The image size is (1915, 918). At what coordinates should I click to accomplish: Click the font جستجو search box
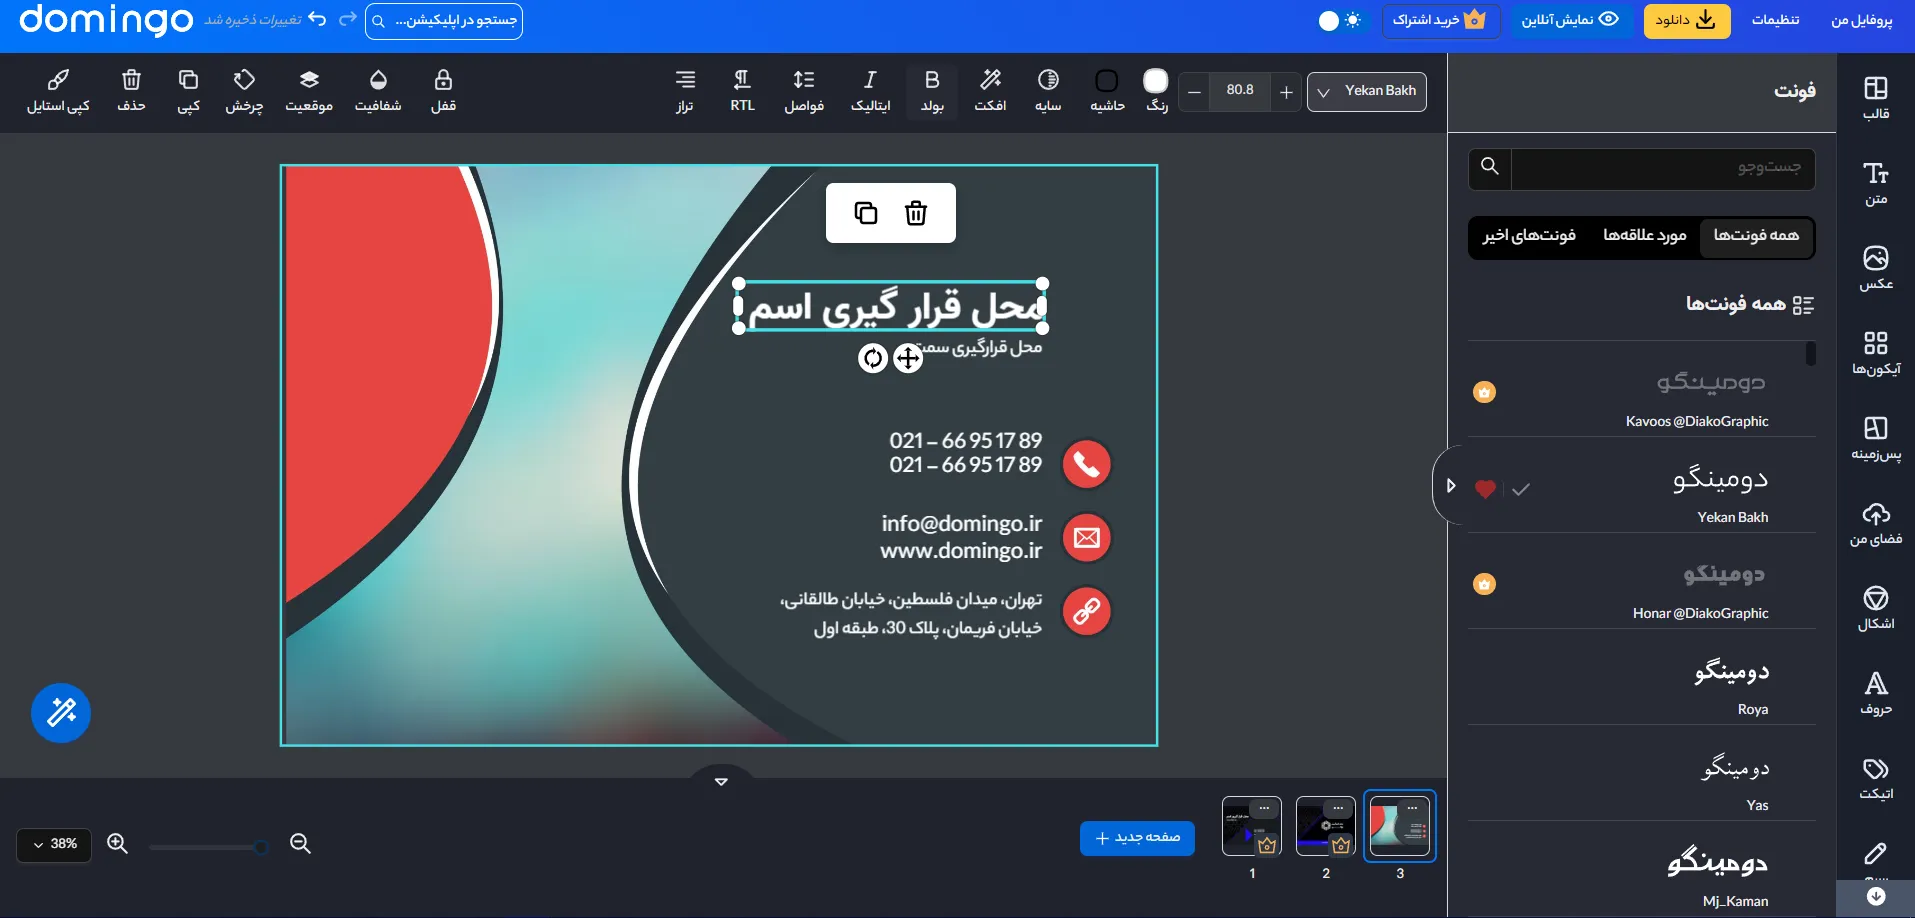(1663, 168)
